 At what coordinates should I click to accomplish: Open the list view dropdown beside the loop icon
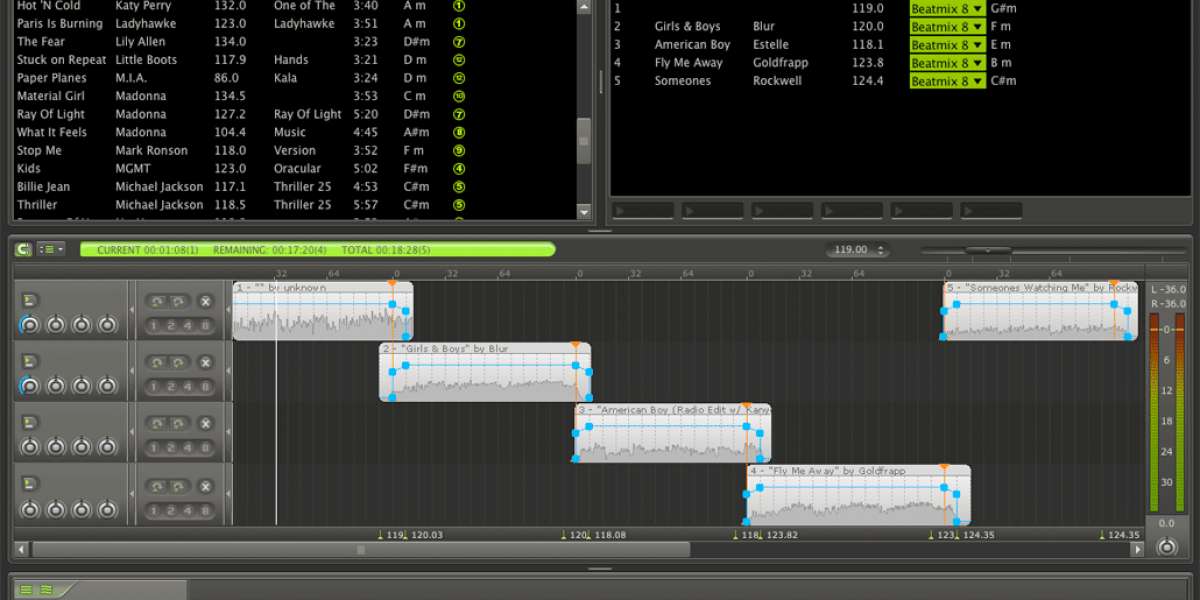point(52,249)
